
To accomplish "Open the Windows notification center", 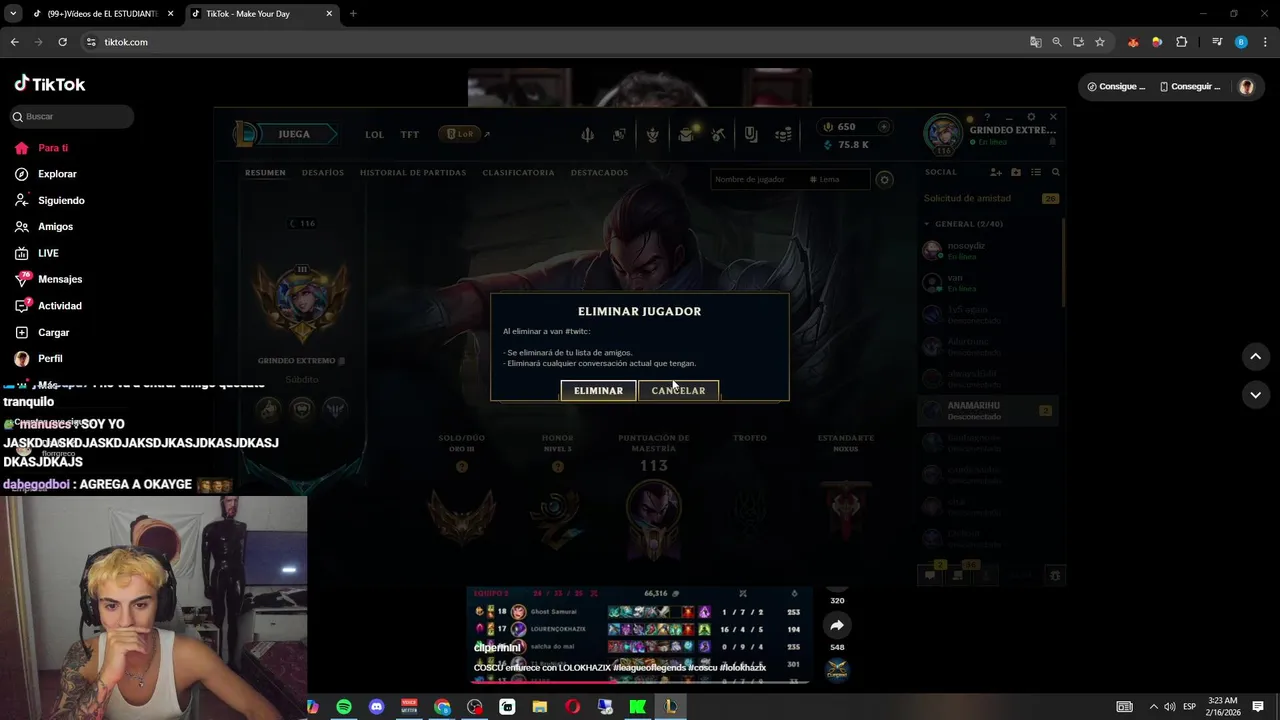I will [1258, 707].
